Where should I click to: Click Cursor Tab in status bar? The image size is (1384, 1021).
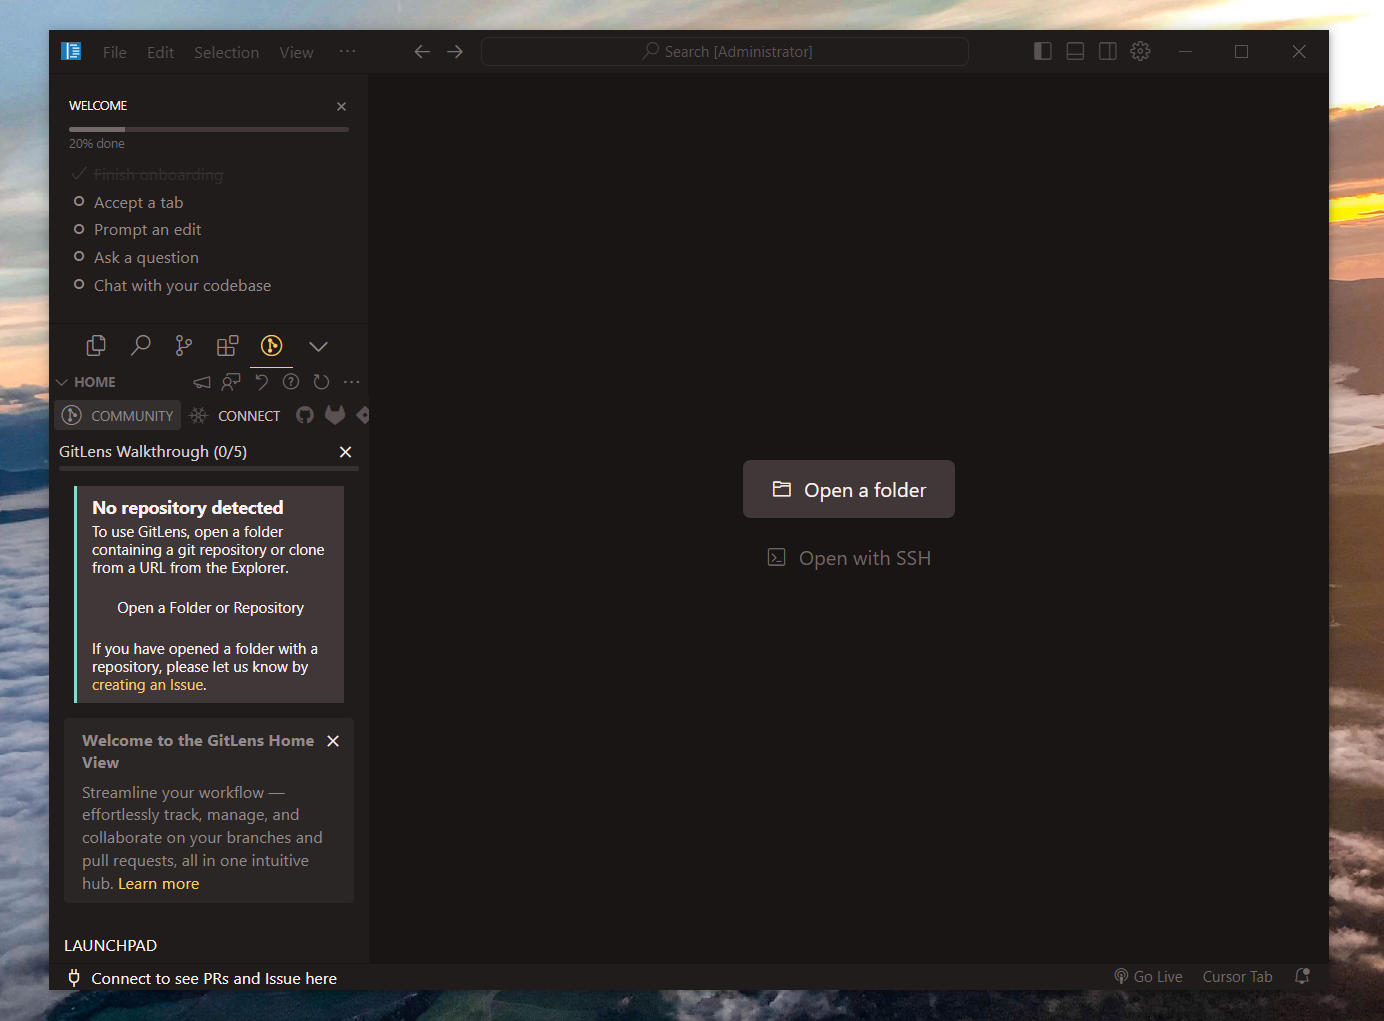[1238, 977]
